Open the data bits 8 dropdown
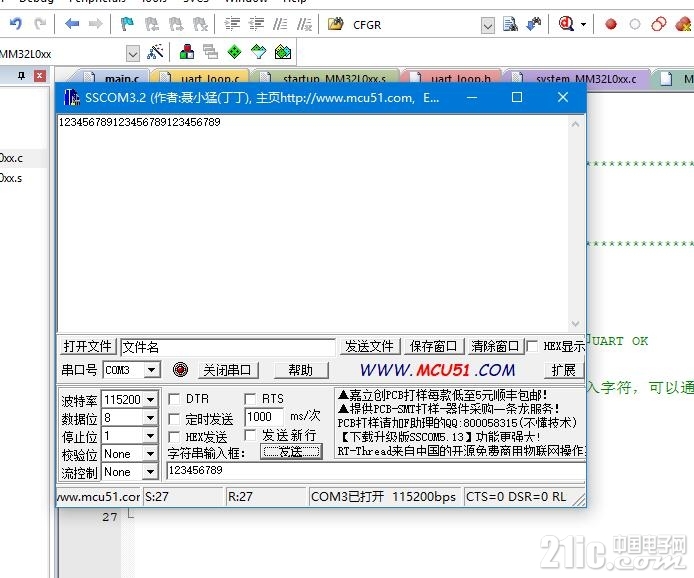The height and width of the screenshot is (578, 694). point(150,418)
